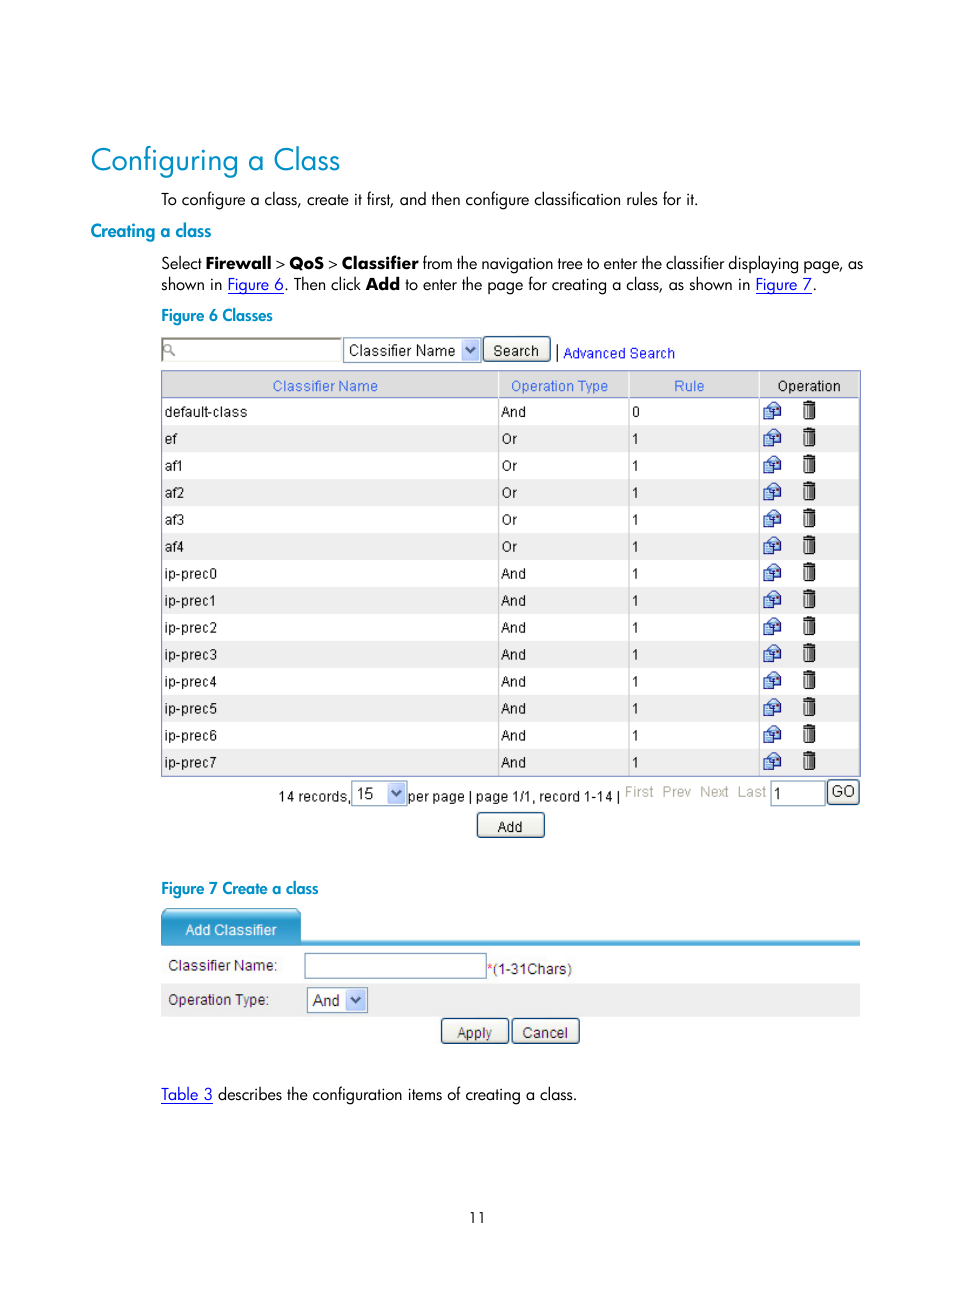Go to First page link

point(639,792)
